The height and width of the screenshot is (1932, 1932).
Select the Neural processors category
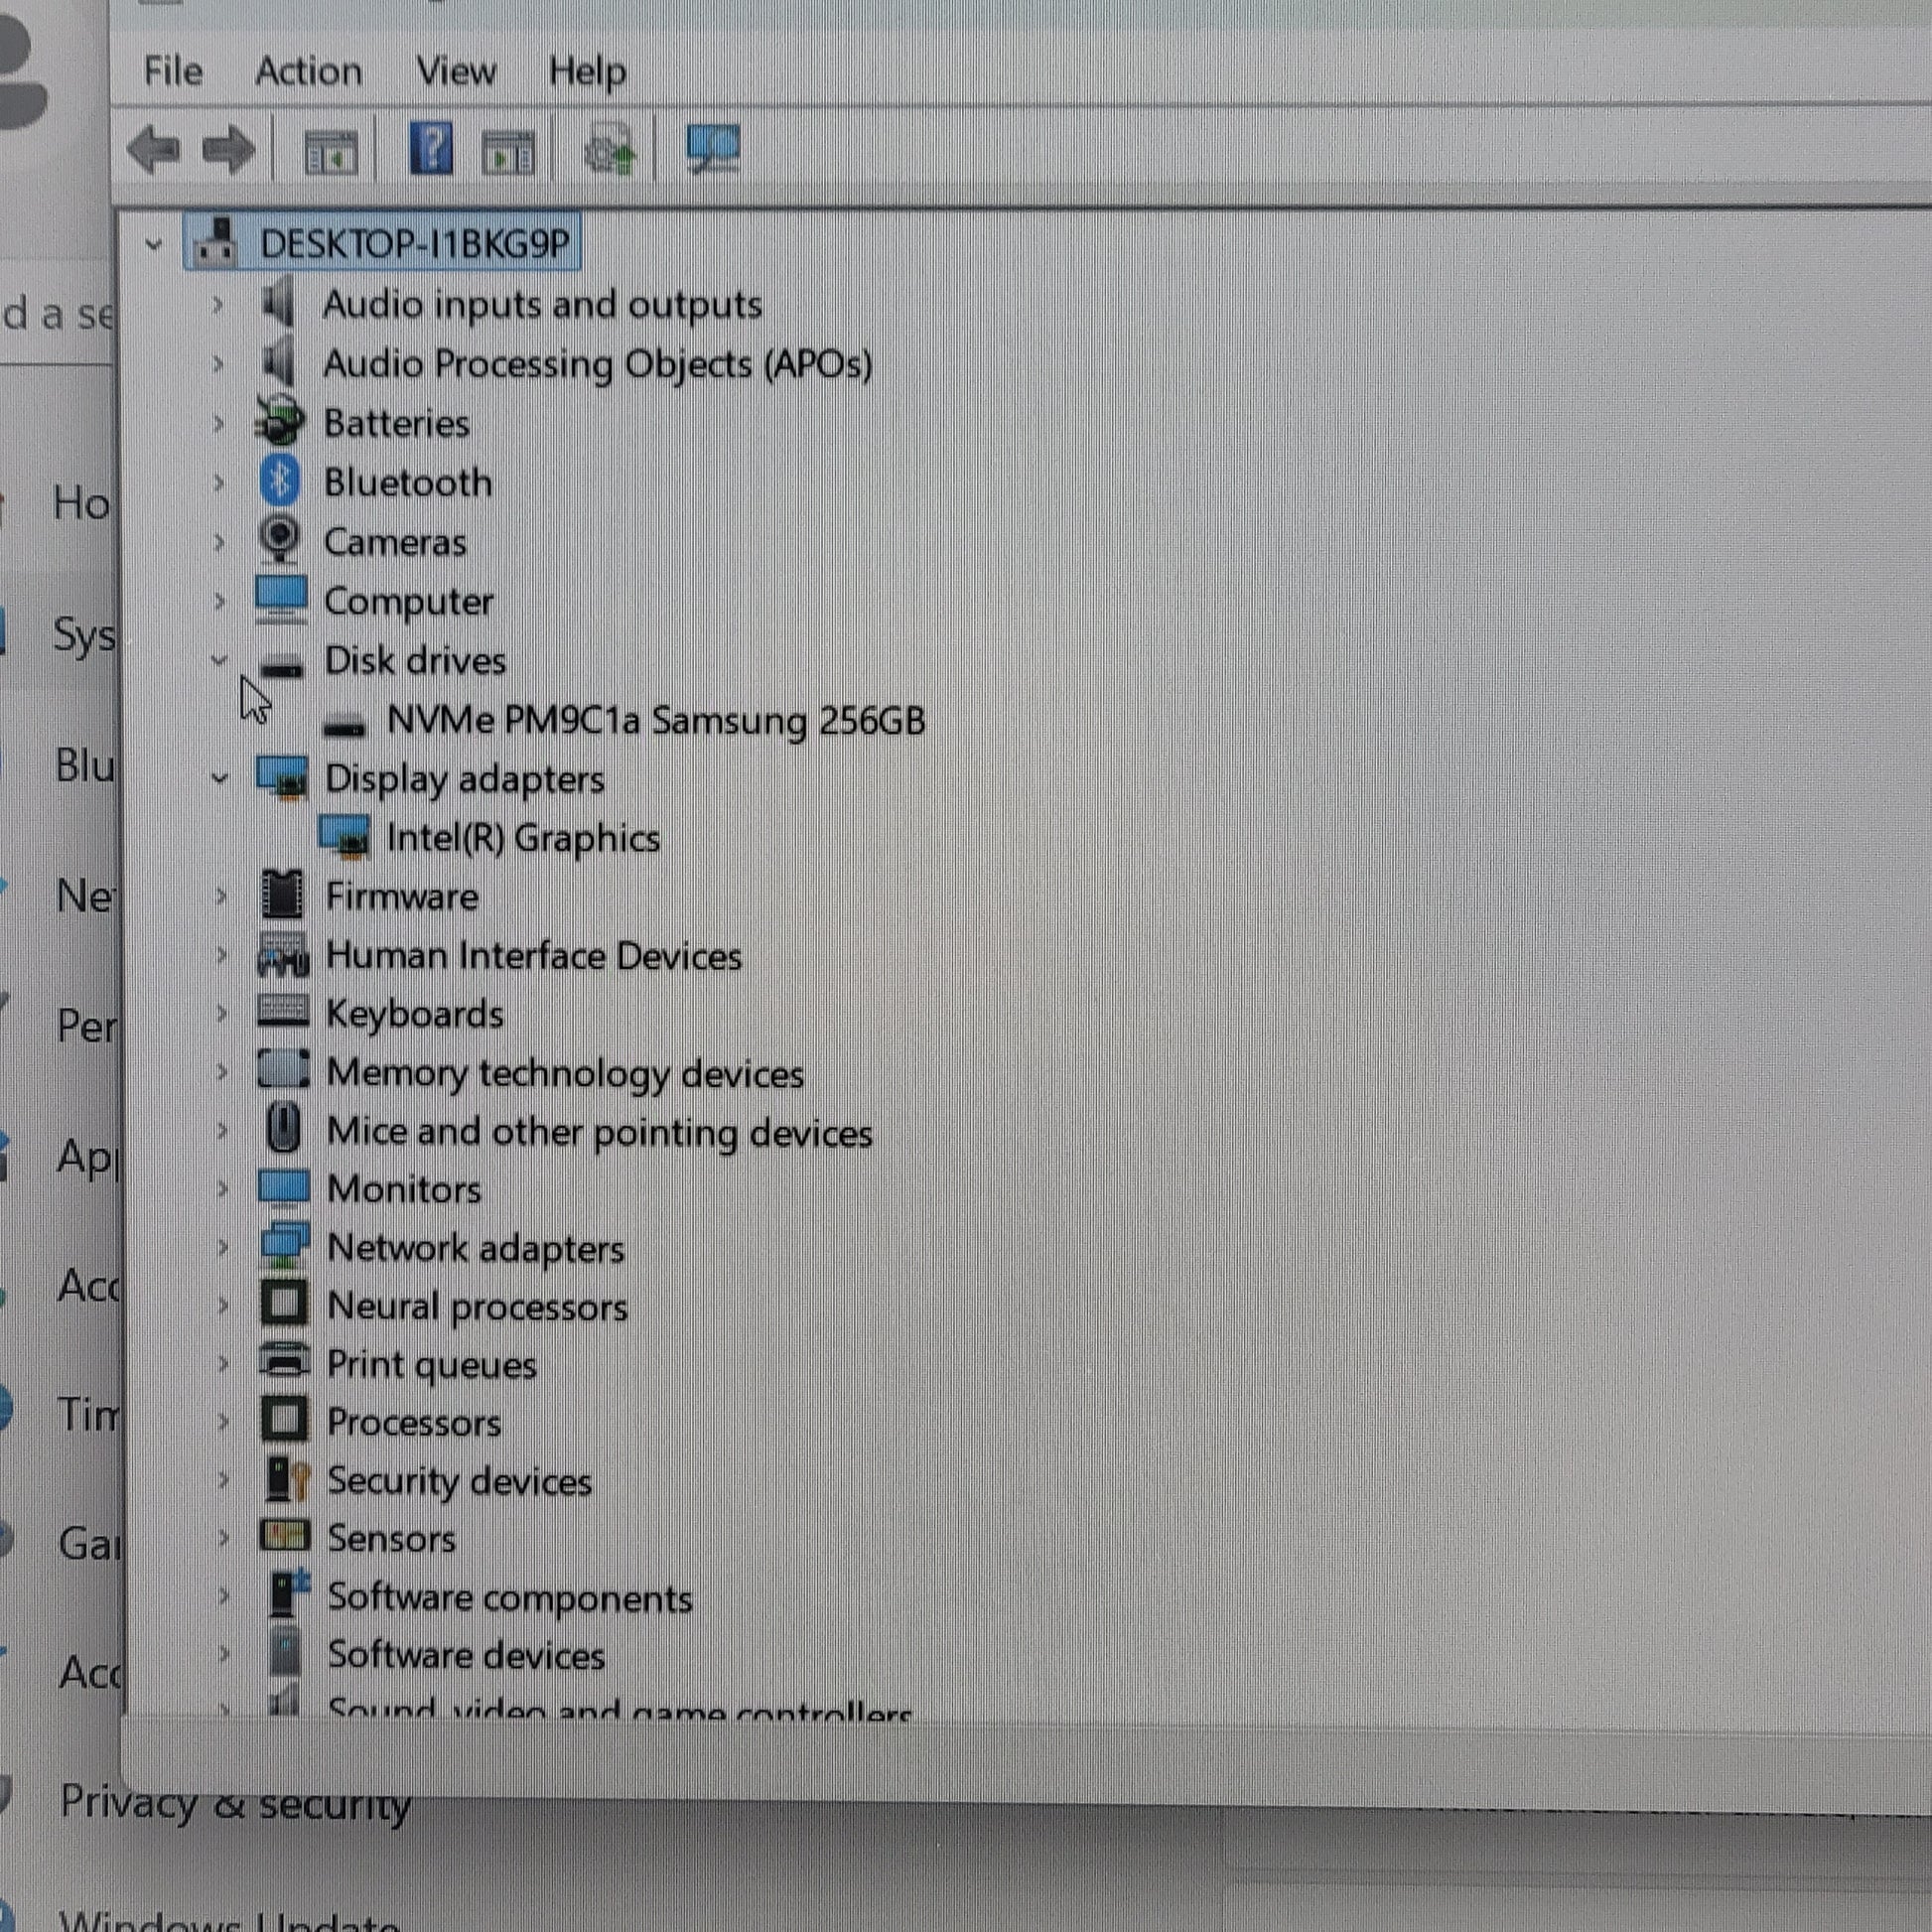[x=477, y=1306]
